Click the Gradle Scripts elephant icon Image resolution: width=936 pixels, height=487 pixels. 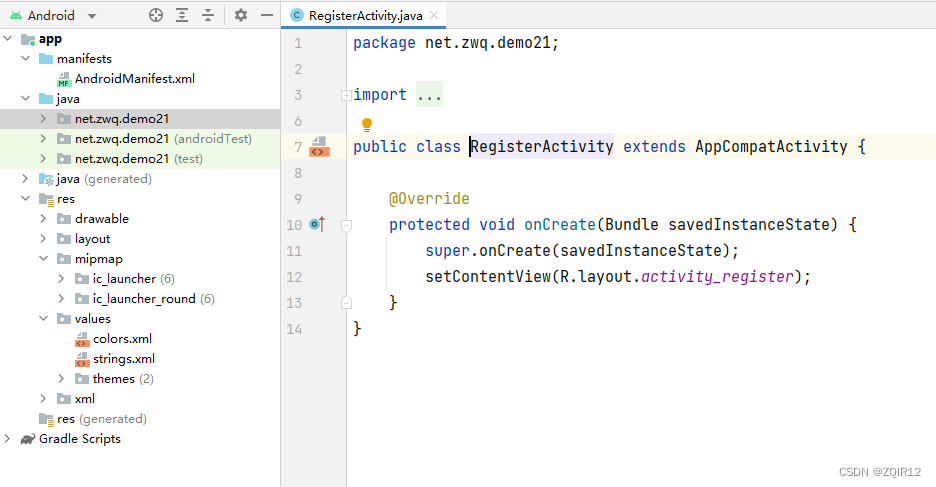point(27,439)
